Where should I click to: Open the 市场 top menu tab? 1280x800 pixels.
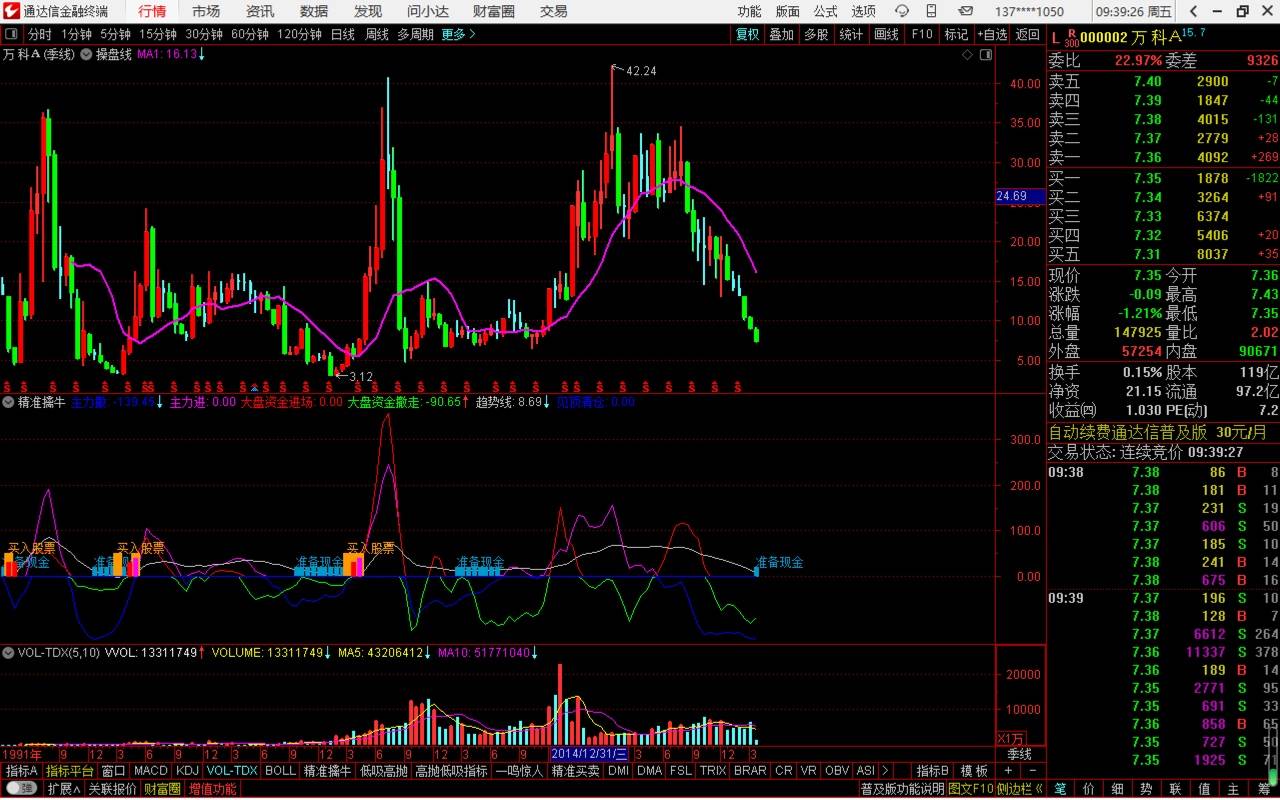(x=206, y=11)
